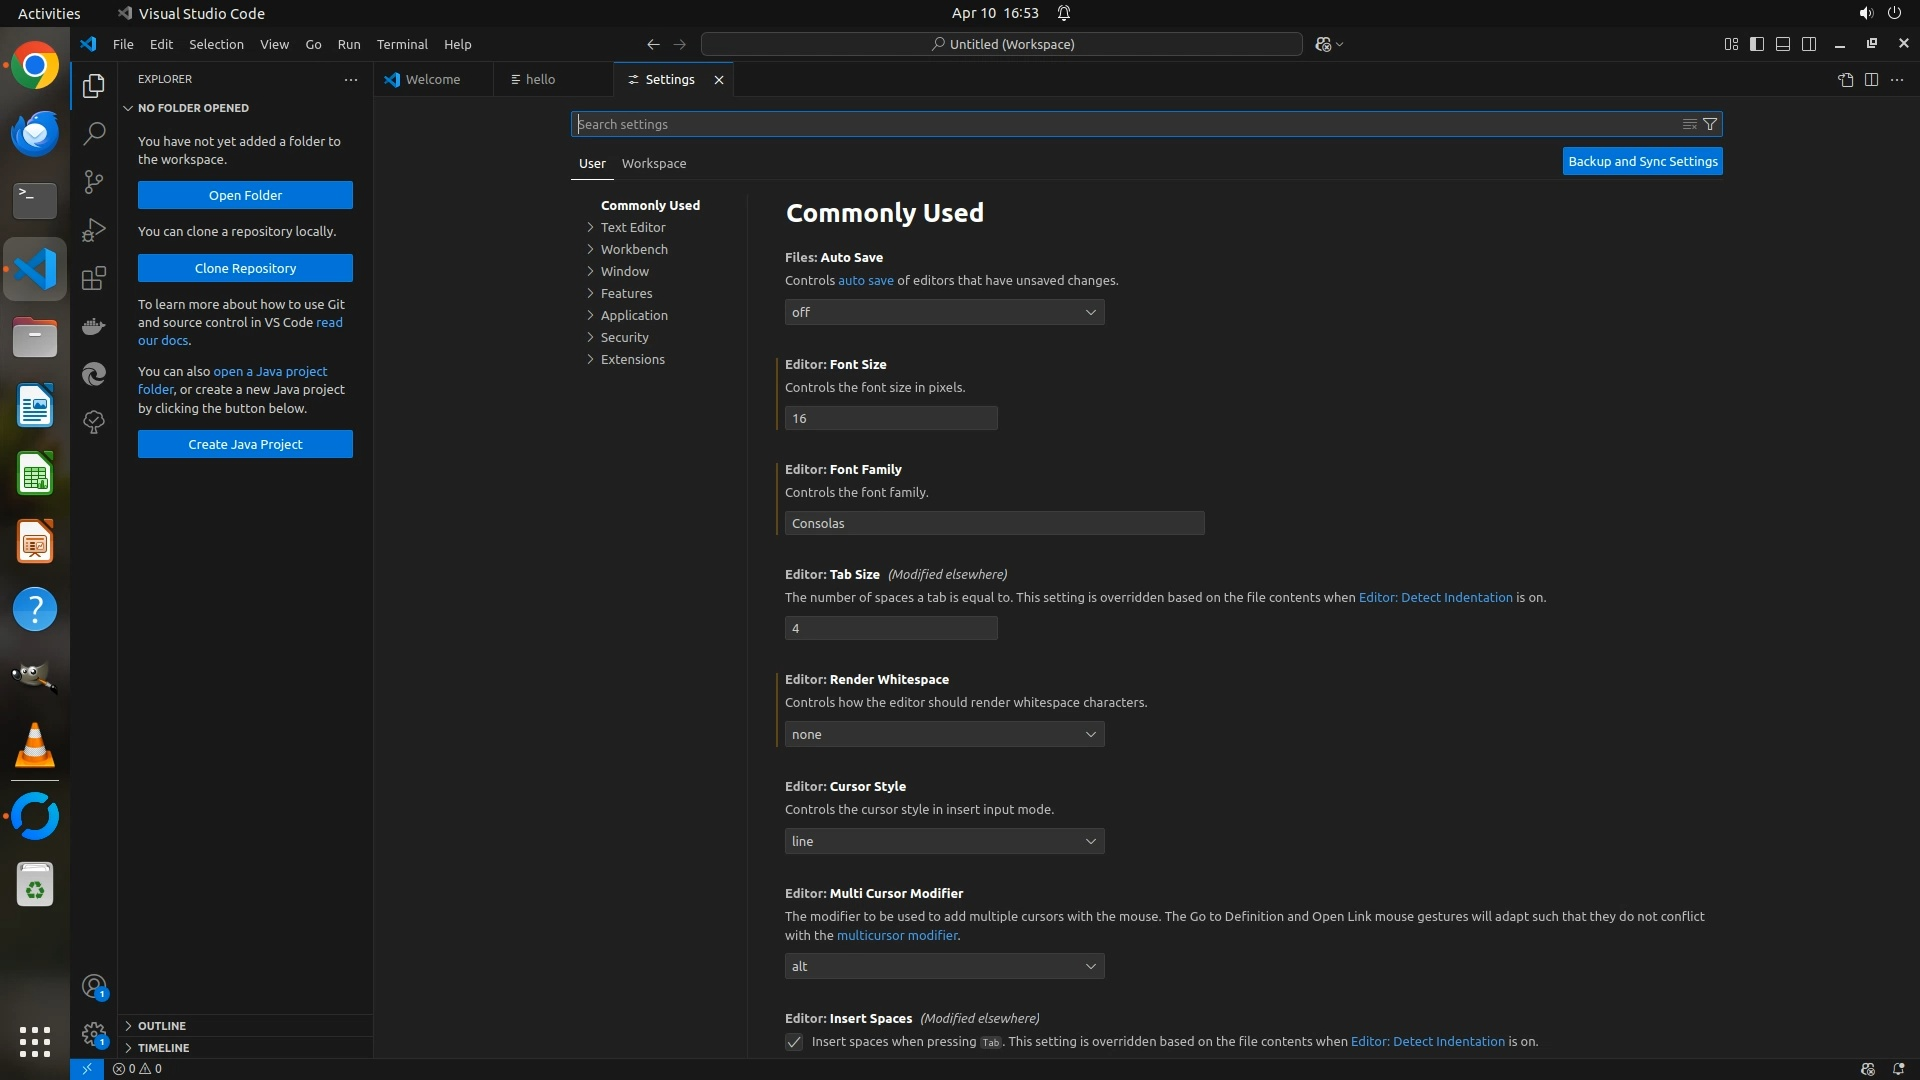Open the Files Auto Save dropdown
The width and height of the screenshot is (1920, 1080).
pos(944,312)
